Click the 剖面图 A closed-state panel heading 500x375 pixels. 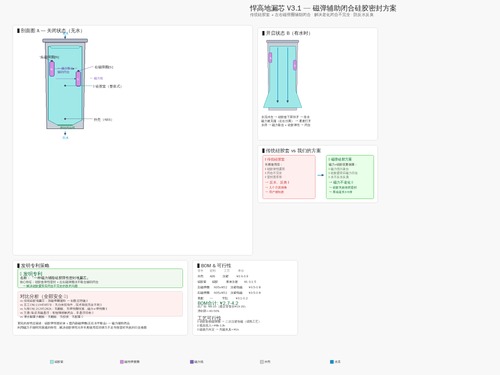pyautogui.click(x=51, y=31)
